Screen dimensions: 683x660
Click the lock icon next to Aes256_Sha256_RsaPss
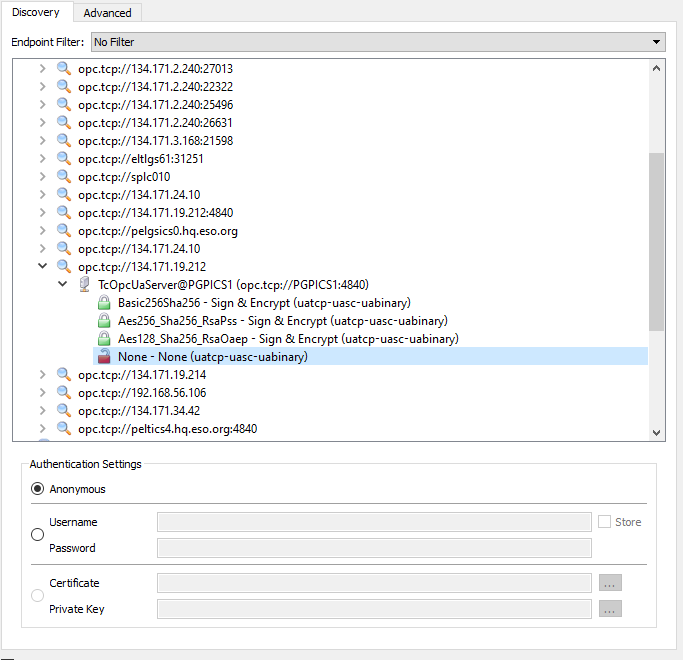coord(103,321)
